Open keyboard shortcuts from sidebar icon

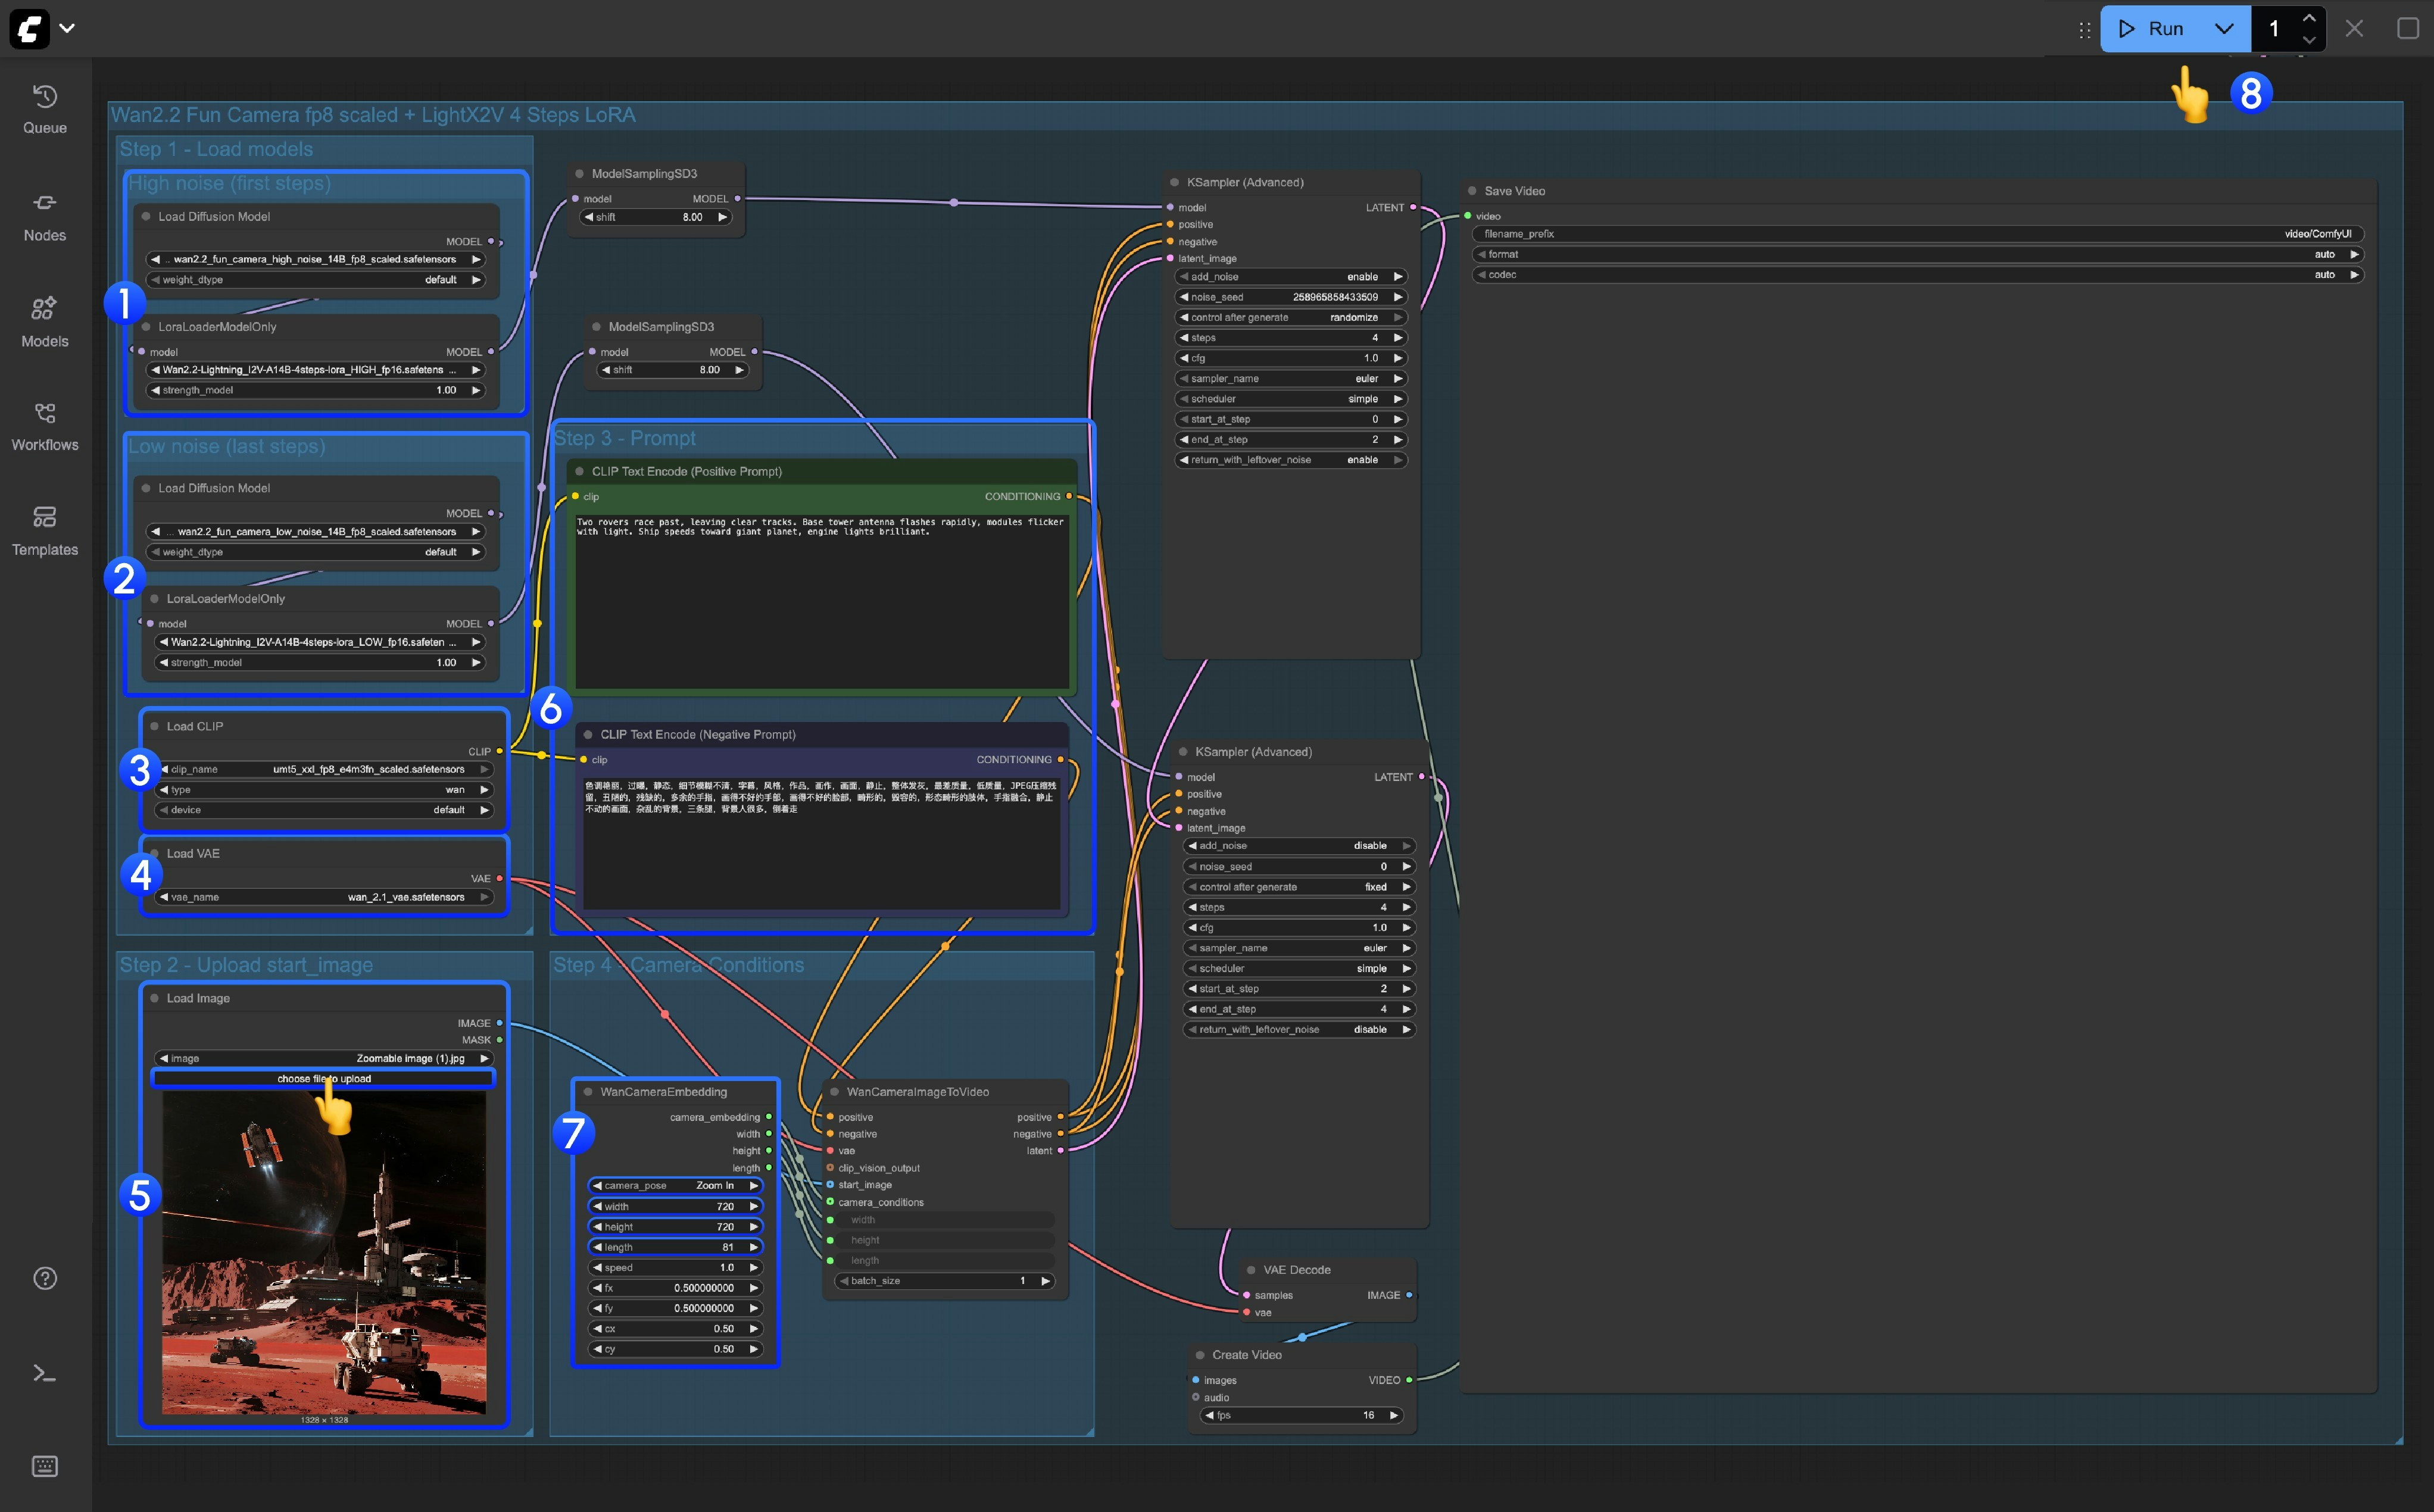tap(44, 1466)
